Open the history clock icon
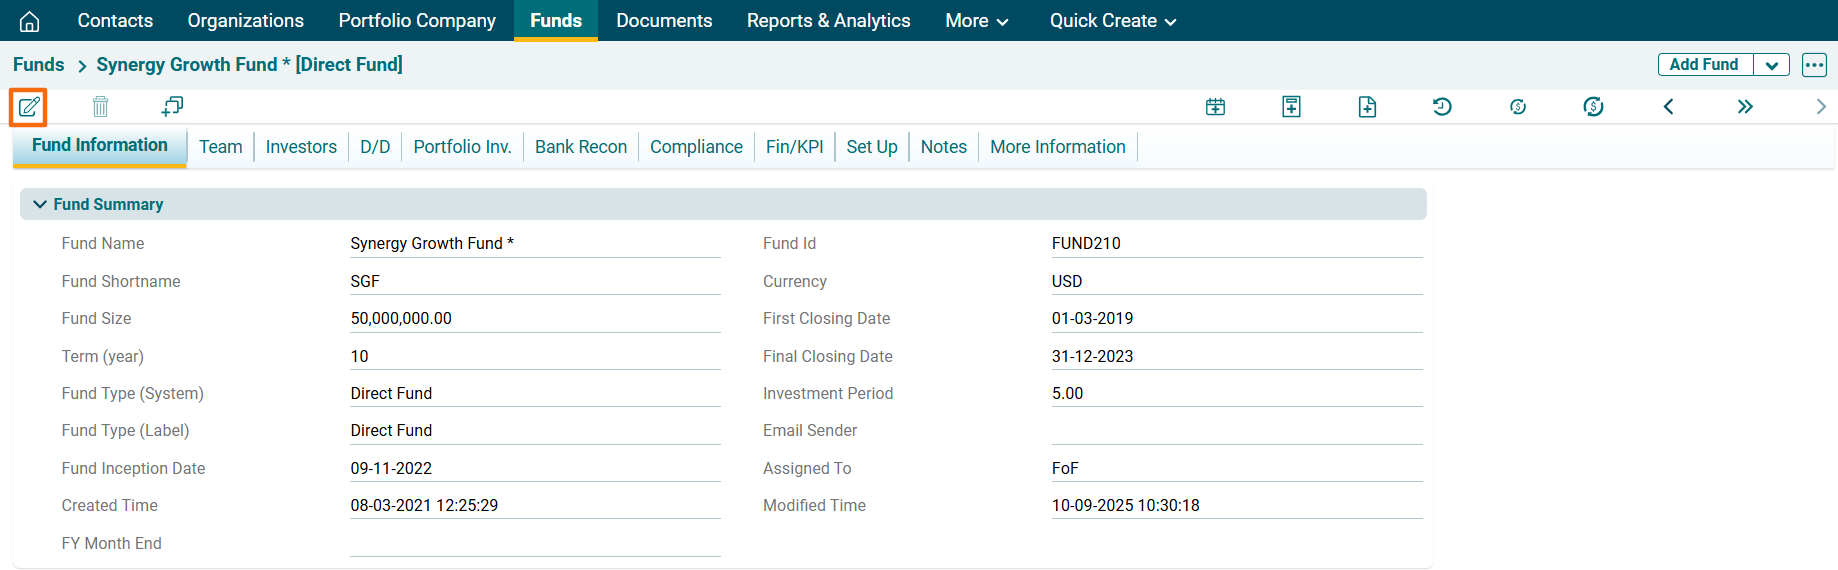Screen dimensions: 1838x570 tap(1442, 107)
